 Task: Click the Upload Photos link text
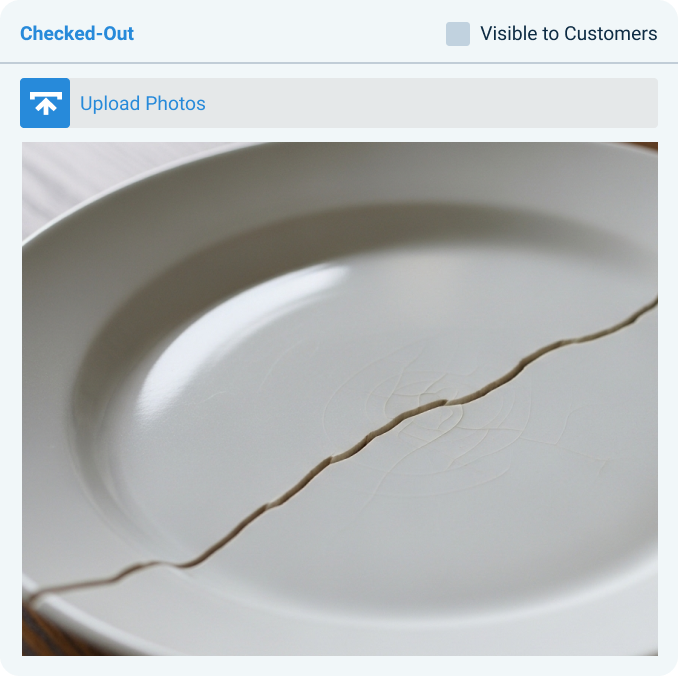(143, 103)
